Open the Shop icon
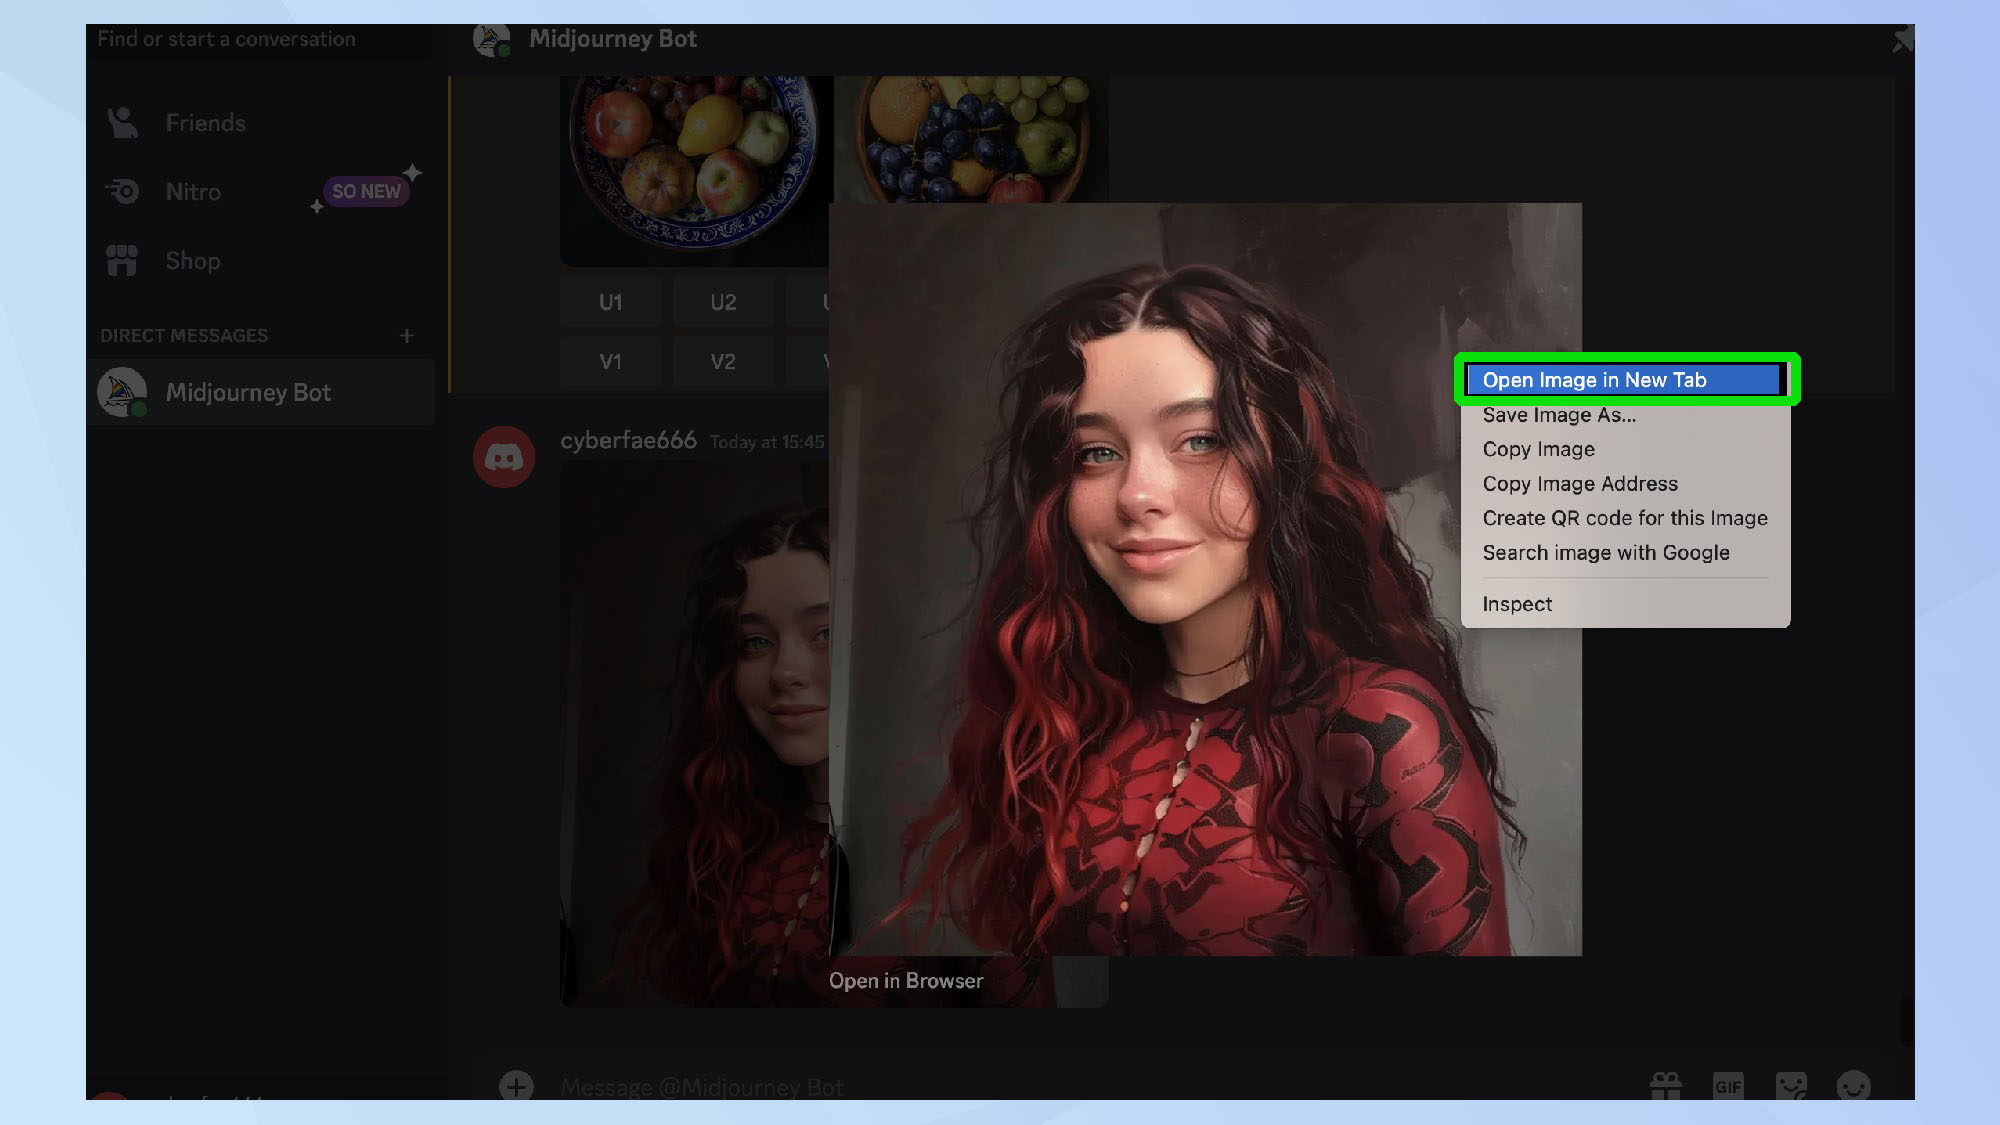 pyautogui.click(x=122, y=260)
